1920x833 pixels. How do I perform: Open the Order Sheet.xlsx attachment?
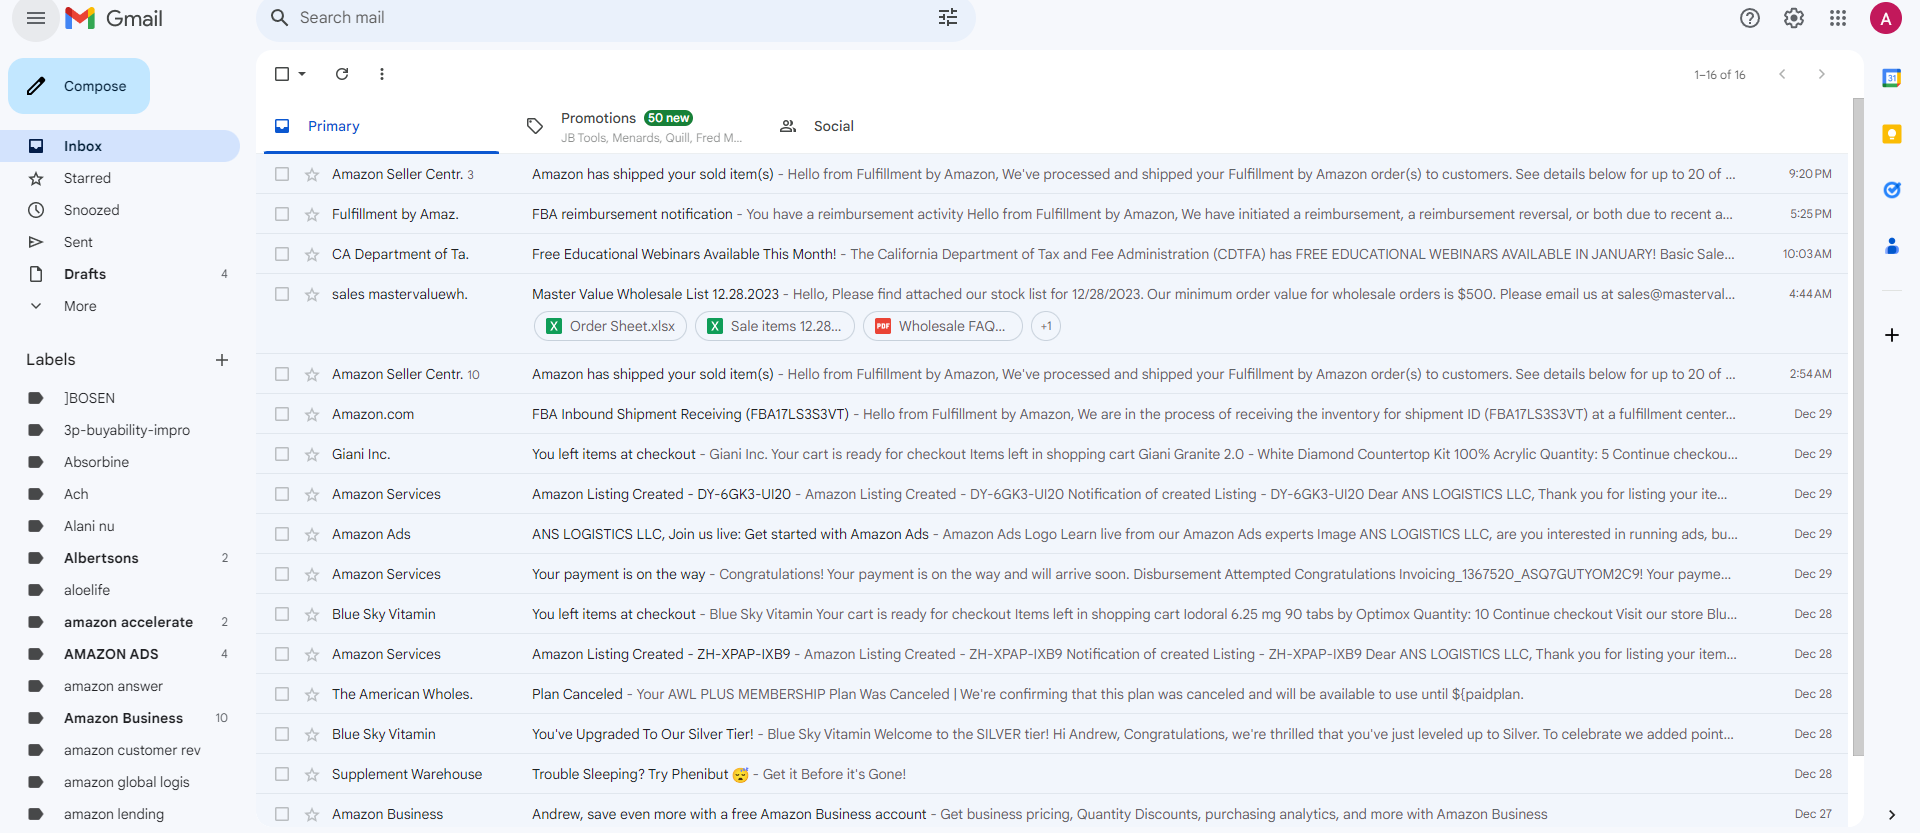(611, 326)
